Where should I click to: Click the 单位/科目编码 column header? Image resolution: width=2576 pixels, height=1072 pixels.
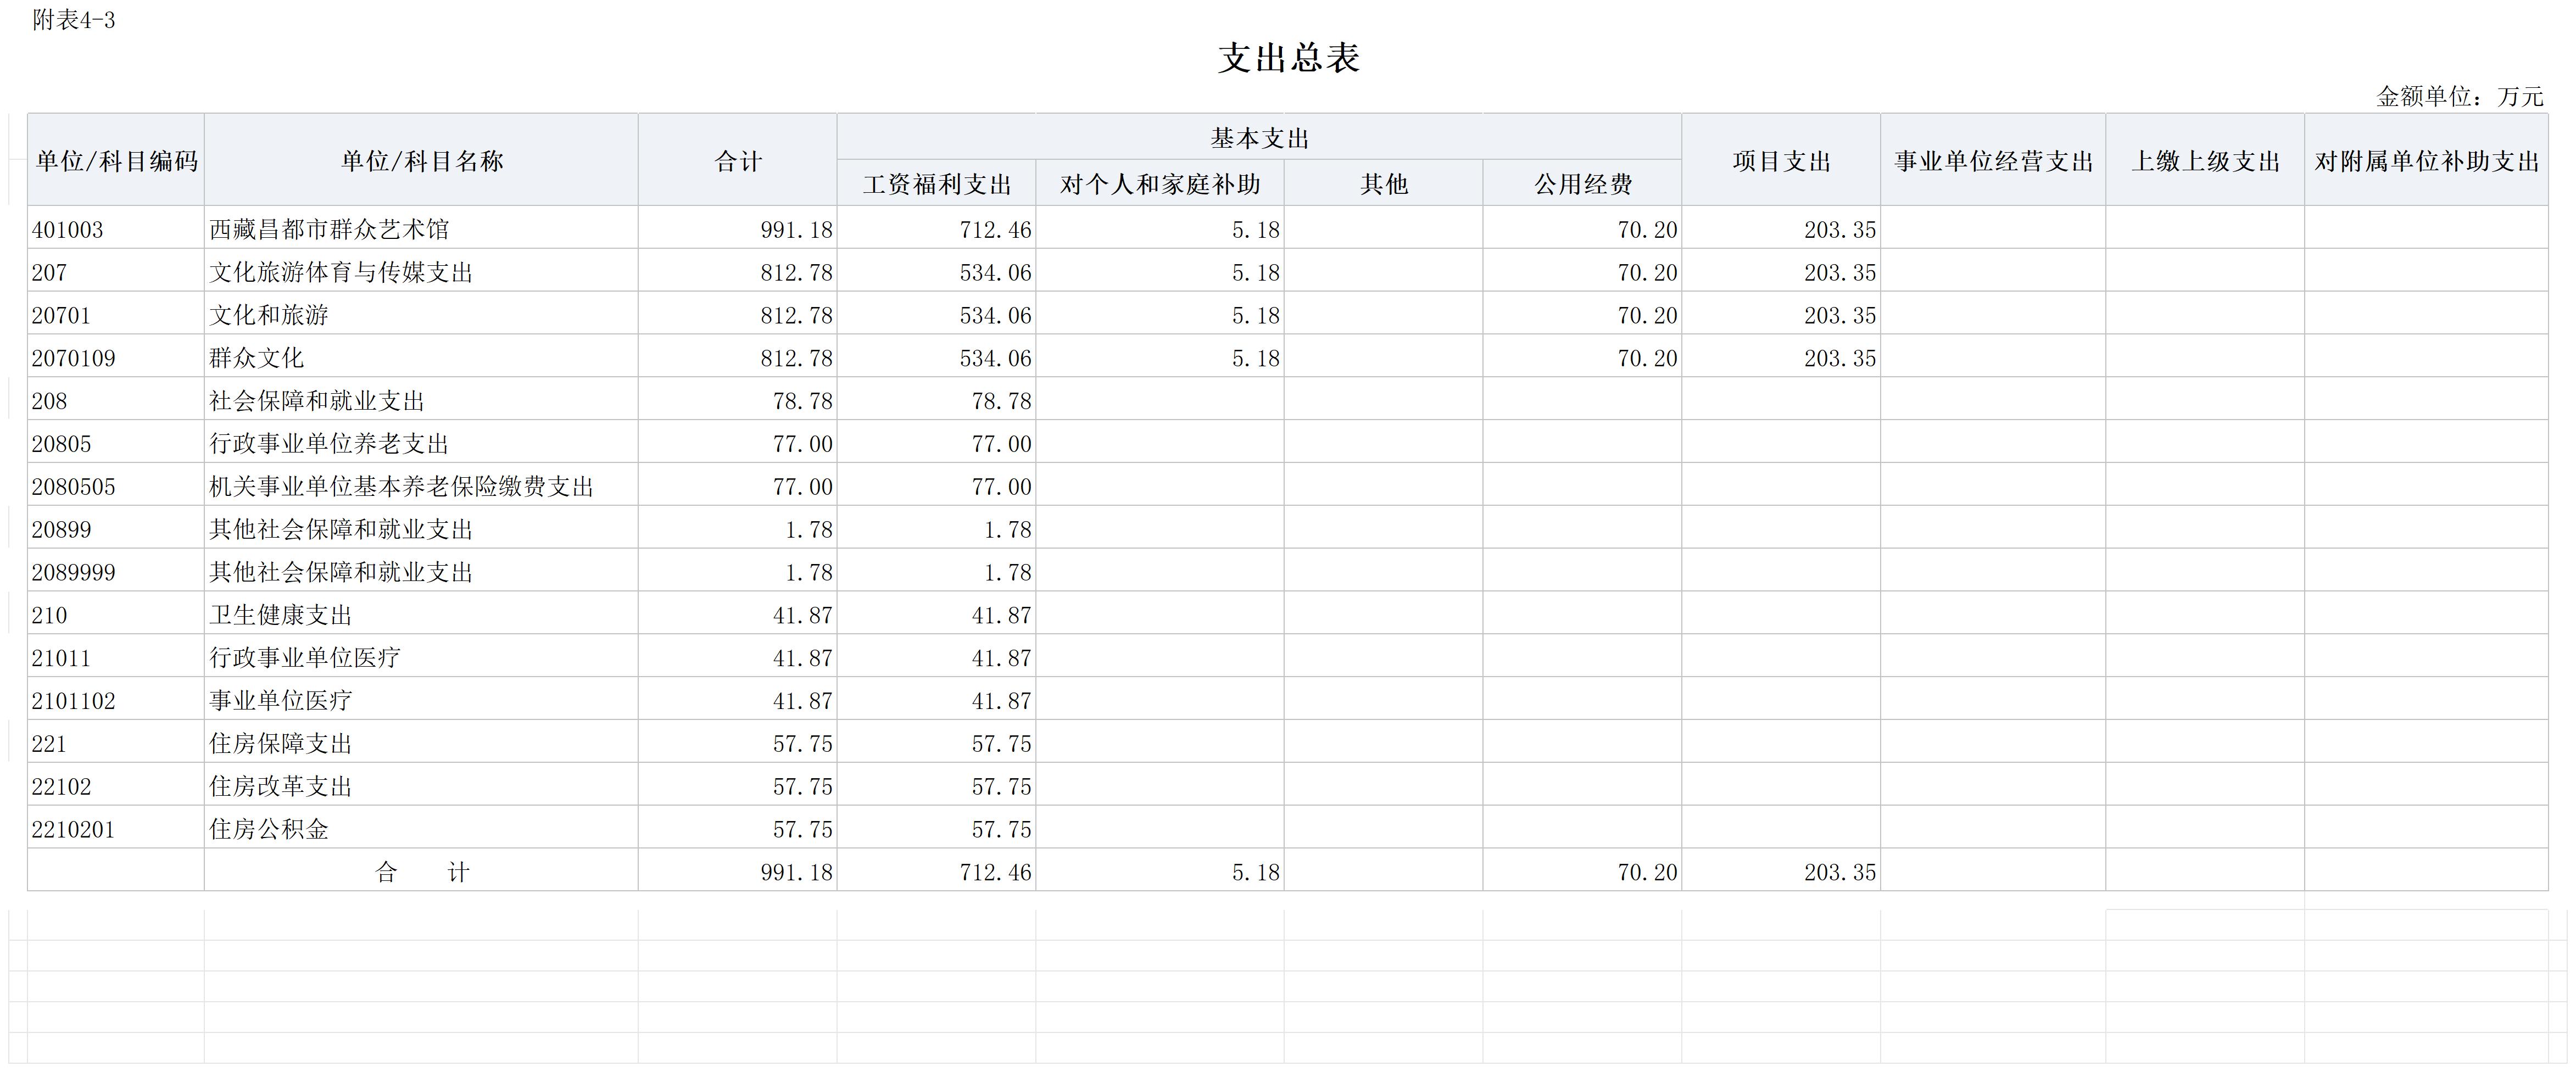point(116,161)
